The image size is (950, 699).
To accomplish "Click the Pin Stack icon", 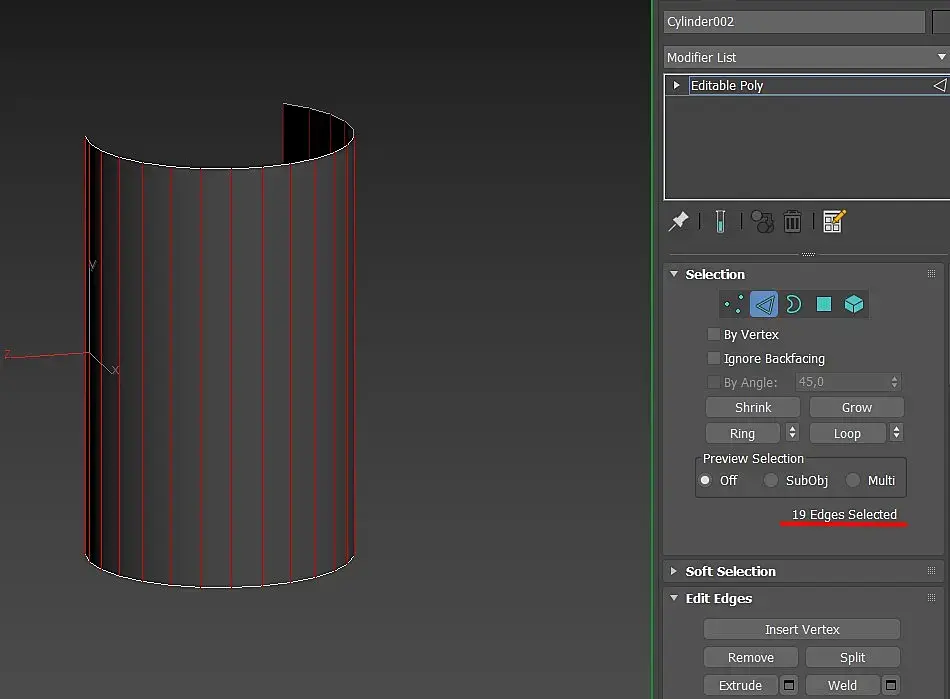I will (x=679, y=222).
